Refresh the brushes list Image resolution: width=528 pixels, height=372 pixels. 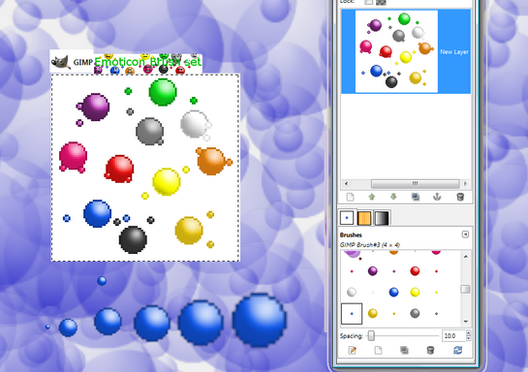point(458,350)
